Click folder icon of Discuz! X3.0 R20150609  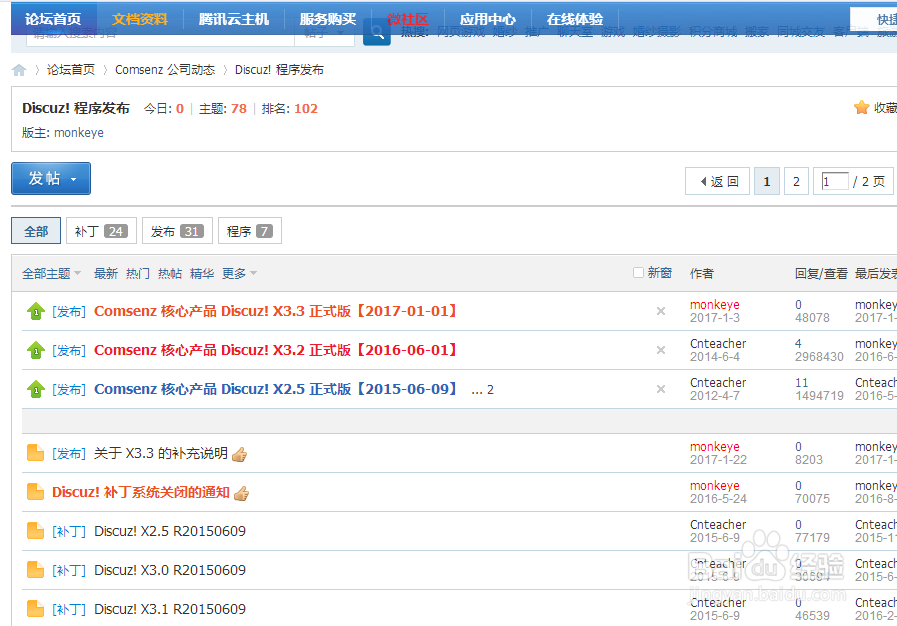coord(35,570)
